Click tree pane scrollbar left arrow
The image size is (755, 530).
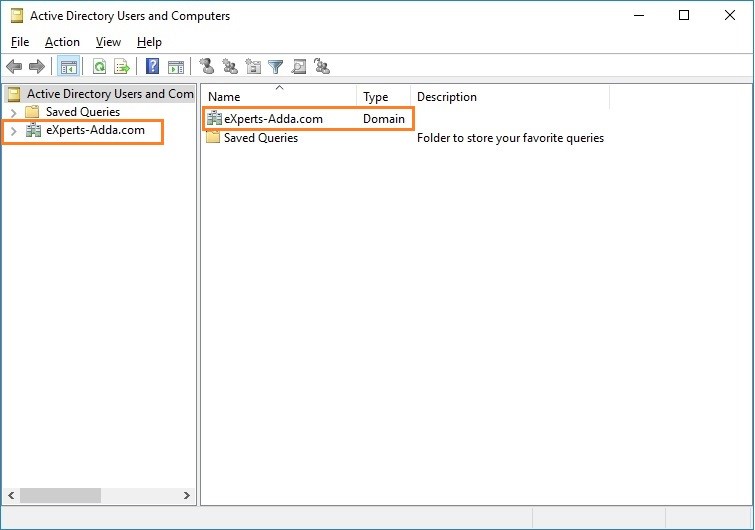click(x=11, y=495)
